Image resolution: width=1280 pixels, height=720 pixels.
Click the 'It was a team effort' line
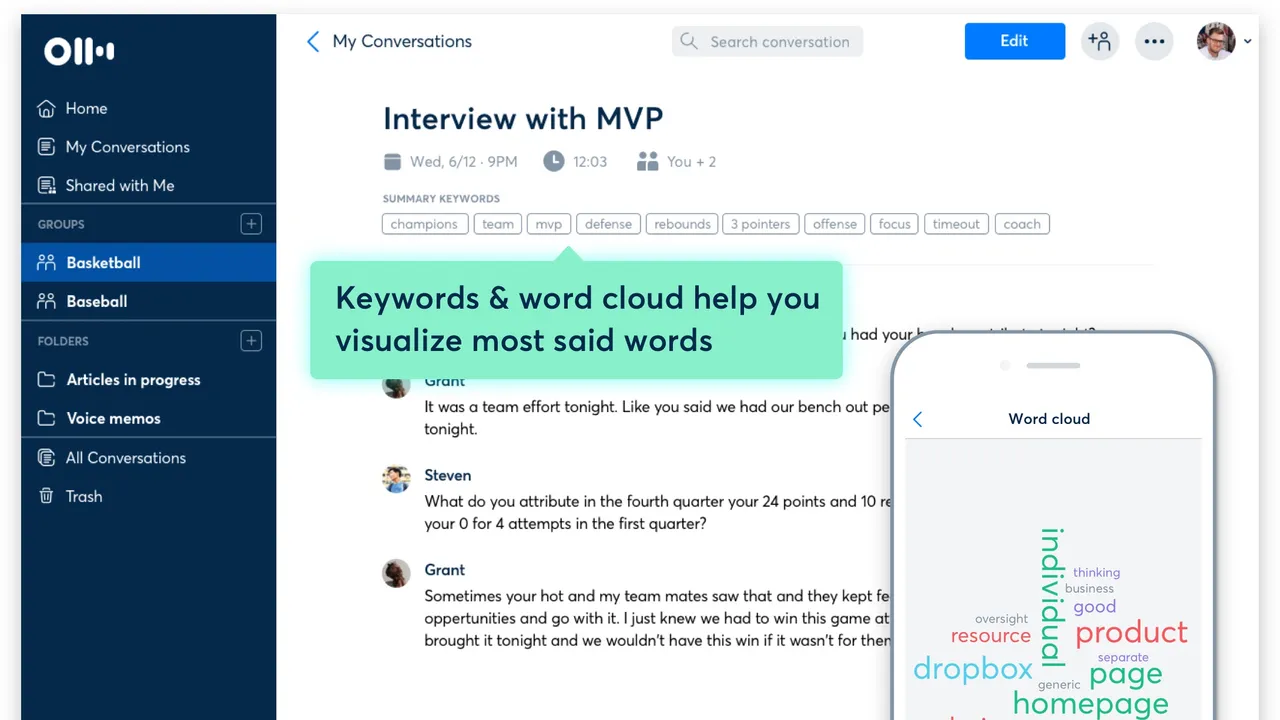click(657, 408)
